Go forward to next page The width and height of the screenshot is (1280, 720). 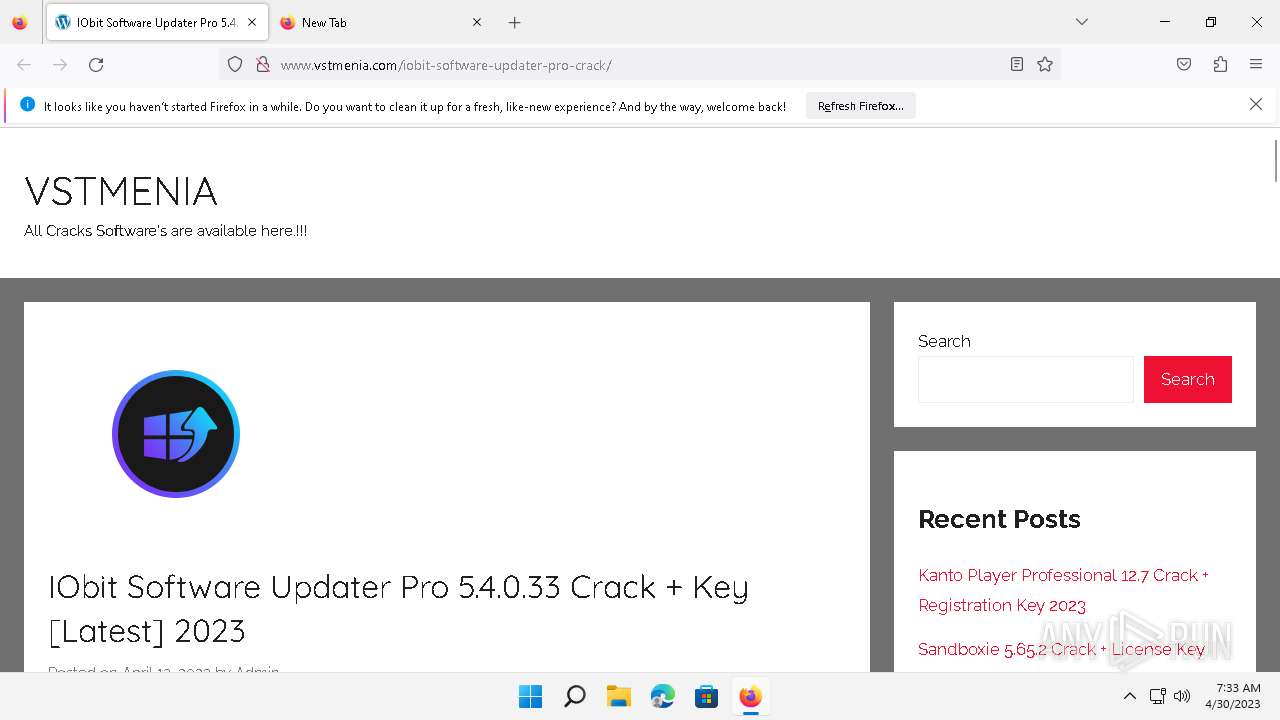pos(60,65)
